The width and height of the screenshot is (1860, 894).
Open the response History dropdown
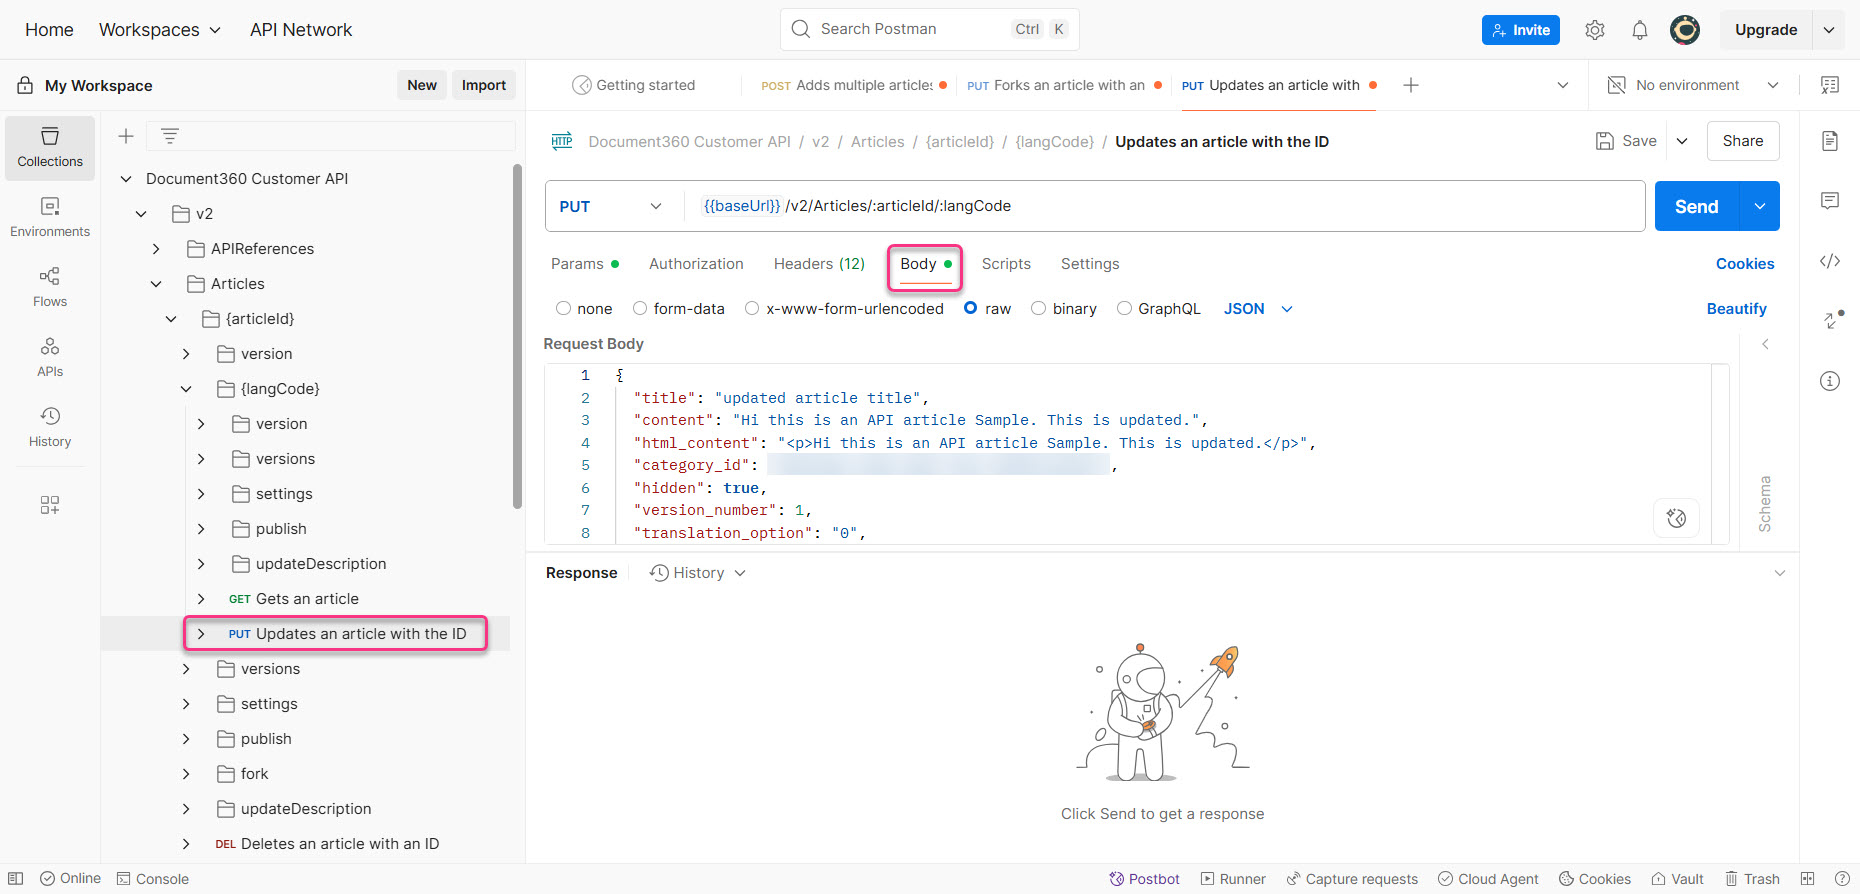tap(698, 573)
